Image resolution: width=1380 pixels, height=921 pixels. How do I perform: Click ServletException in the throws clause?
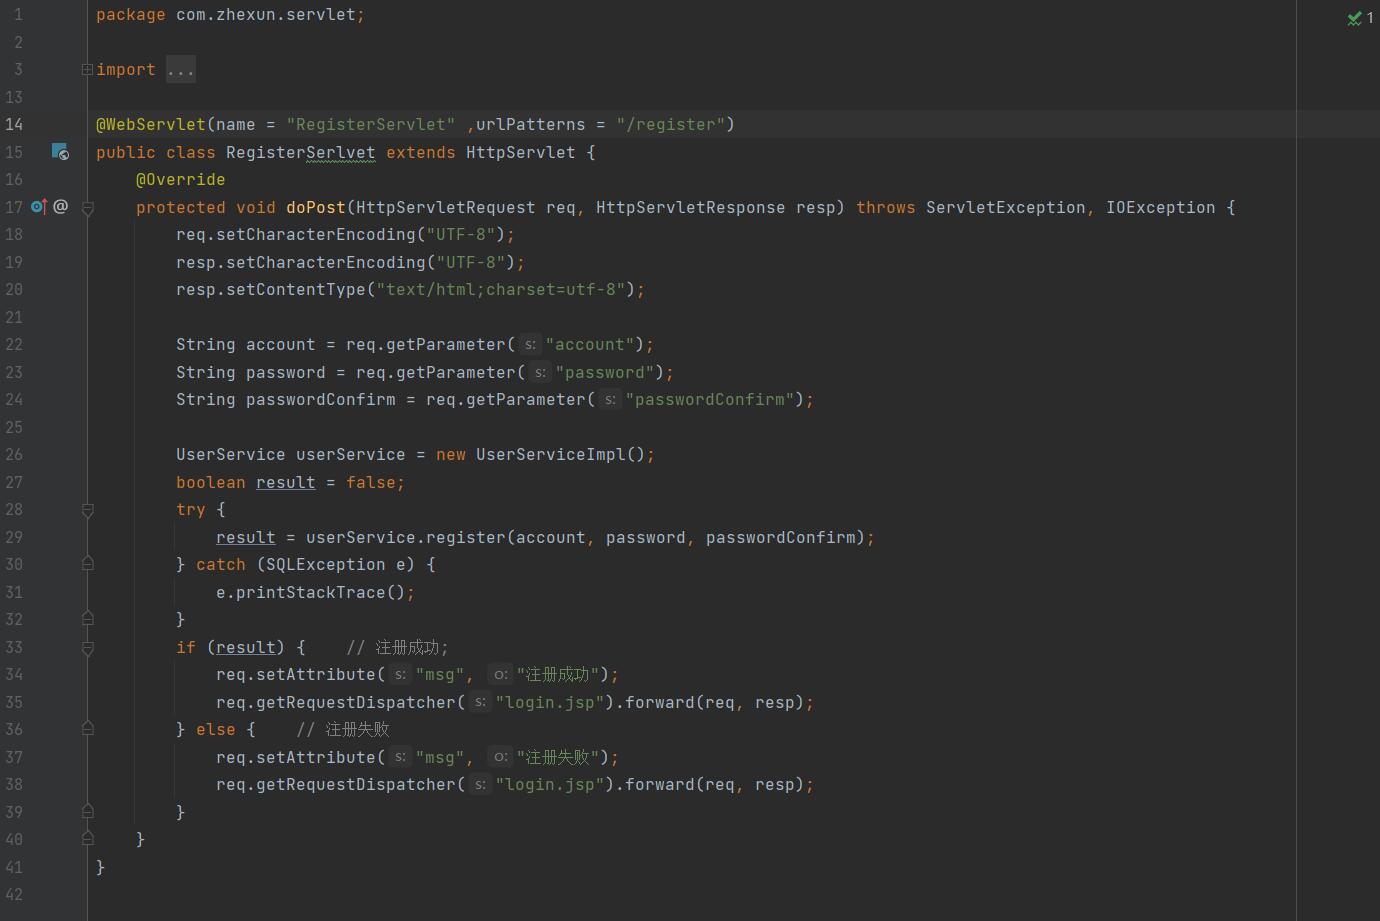click(1006, 208)
